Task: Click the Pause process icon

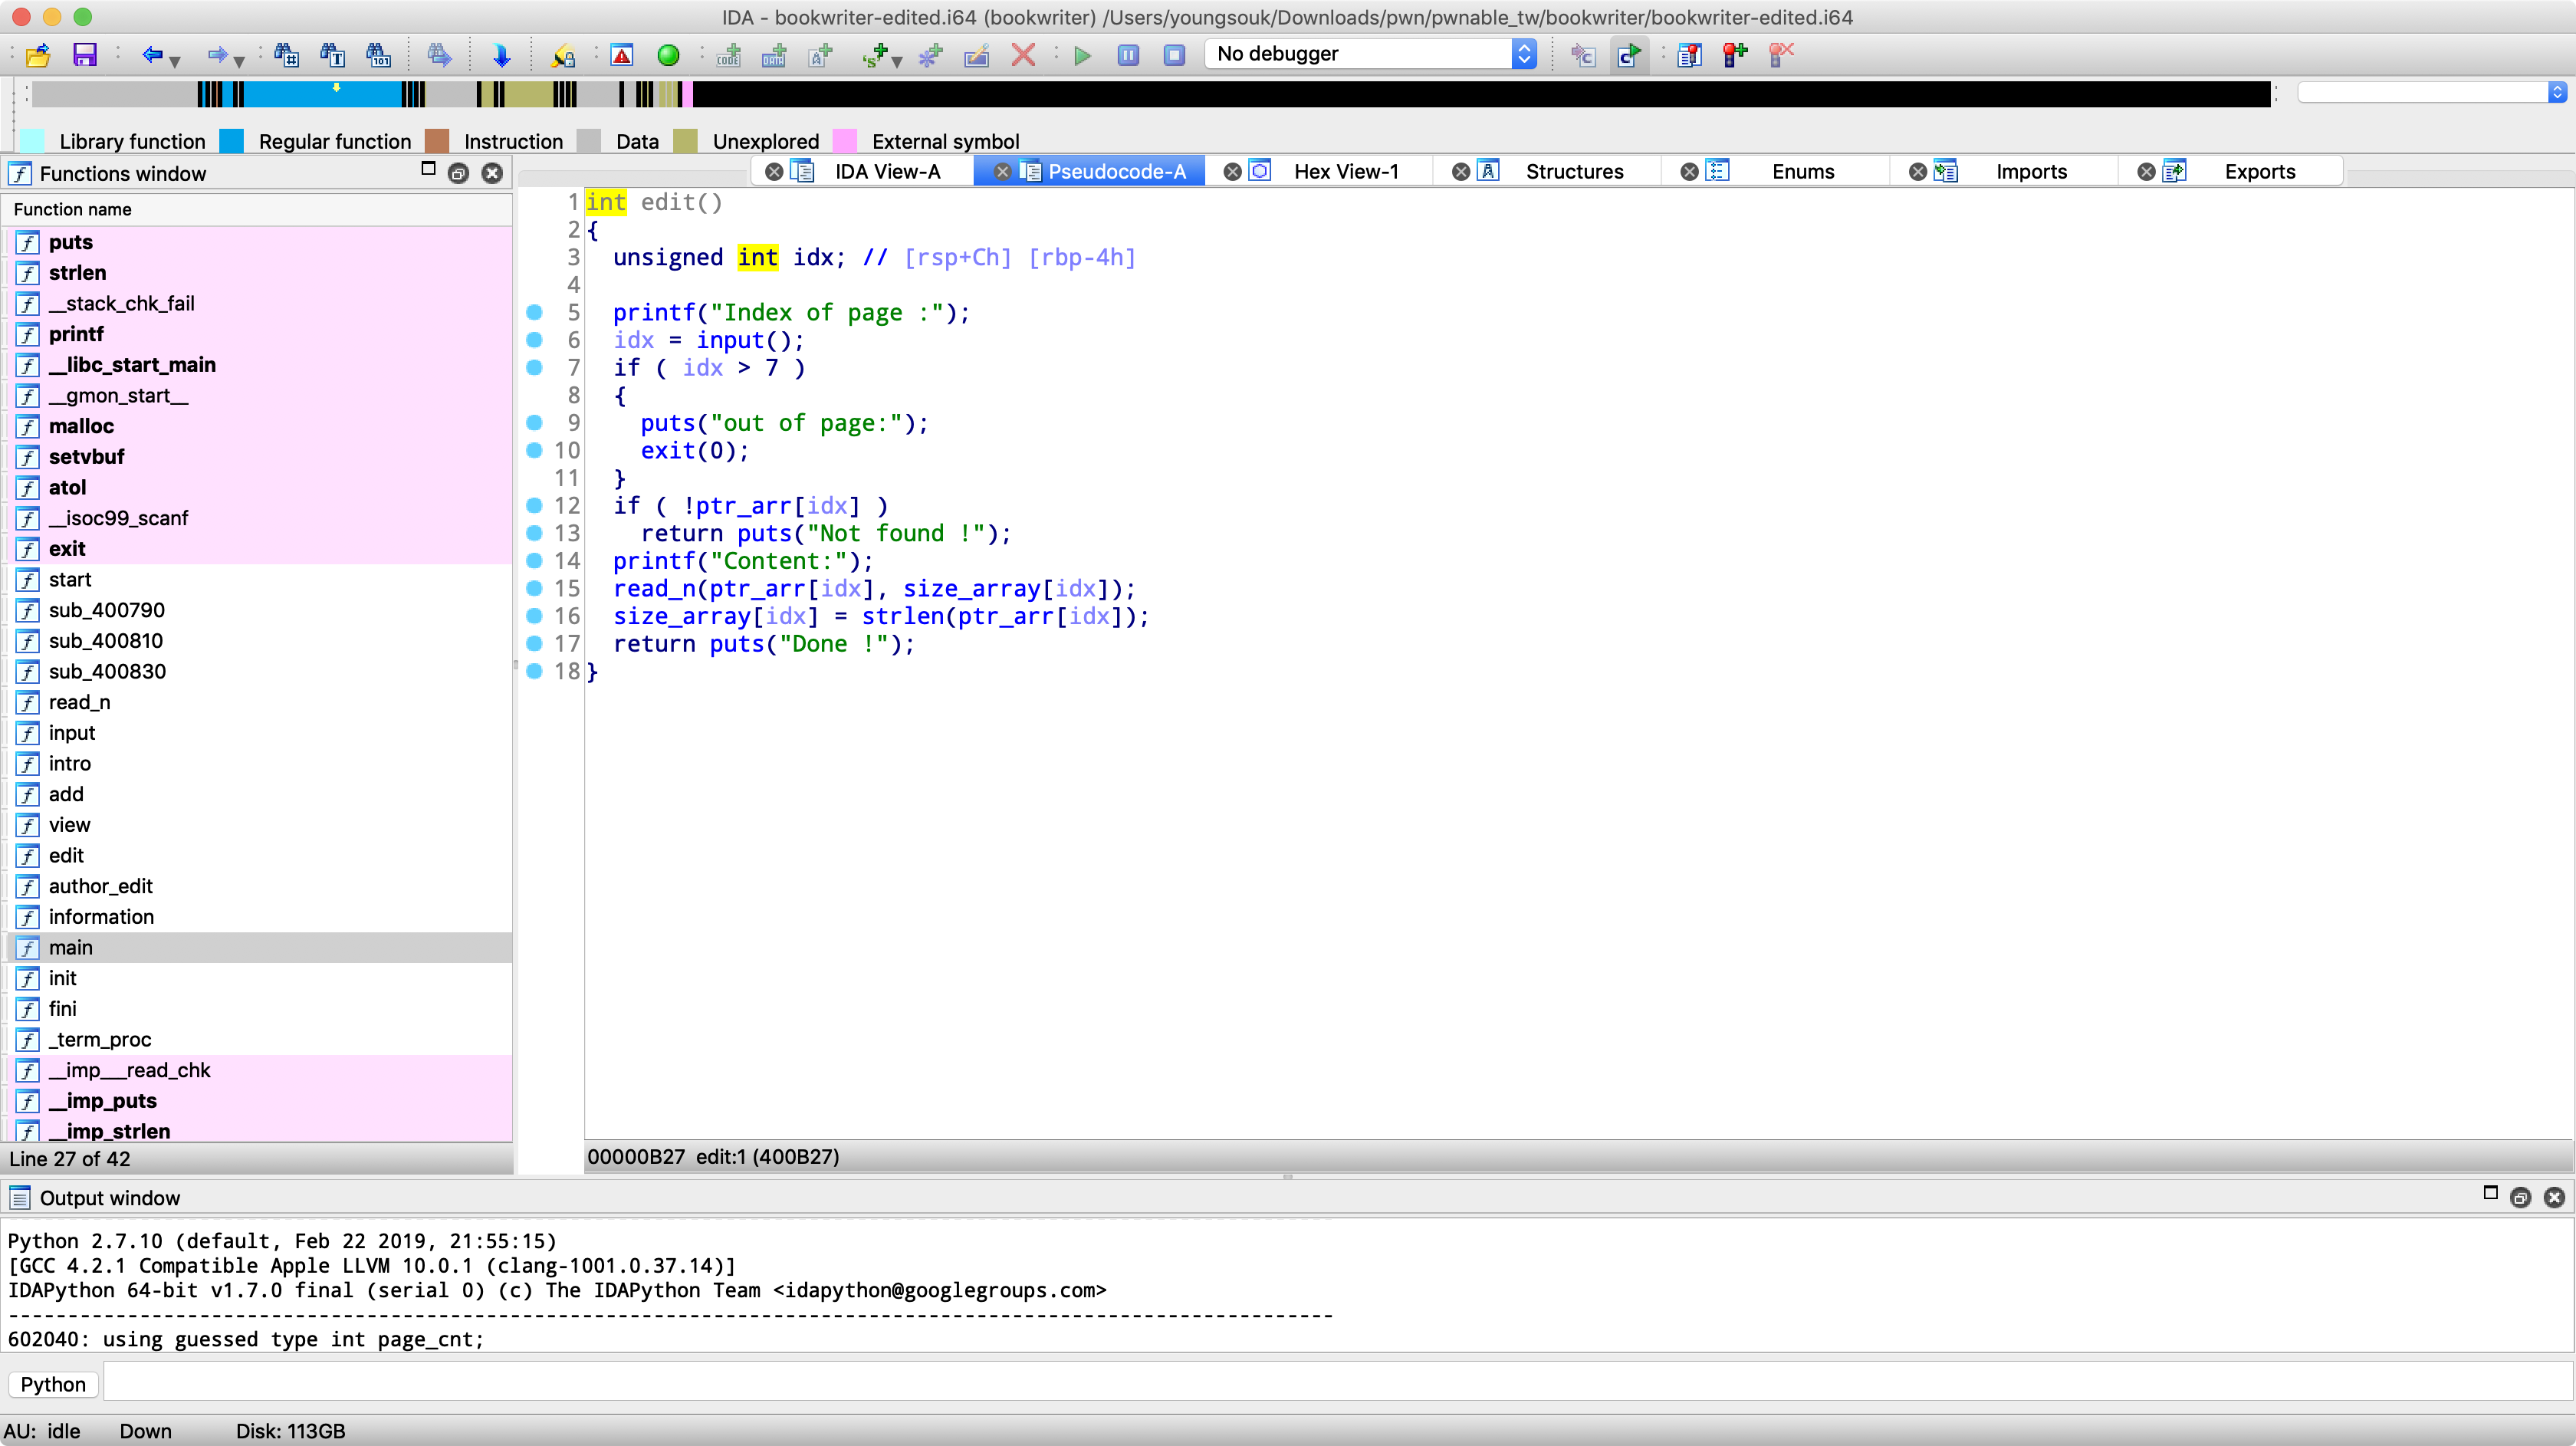Action: tap(1128, 55)
